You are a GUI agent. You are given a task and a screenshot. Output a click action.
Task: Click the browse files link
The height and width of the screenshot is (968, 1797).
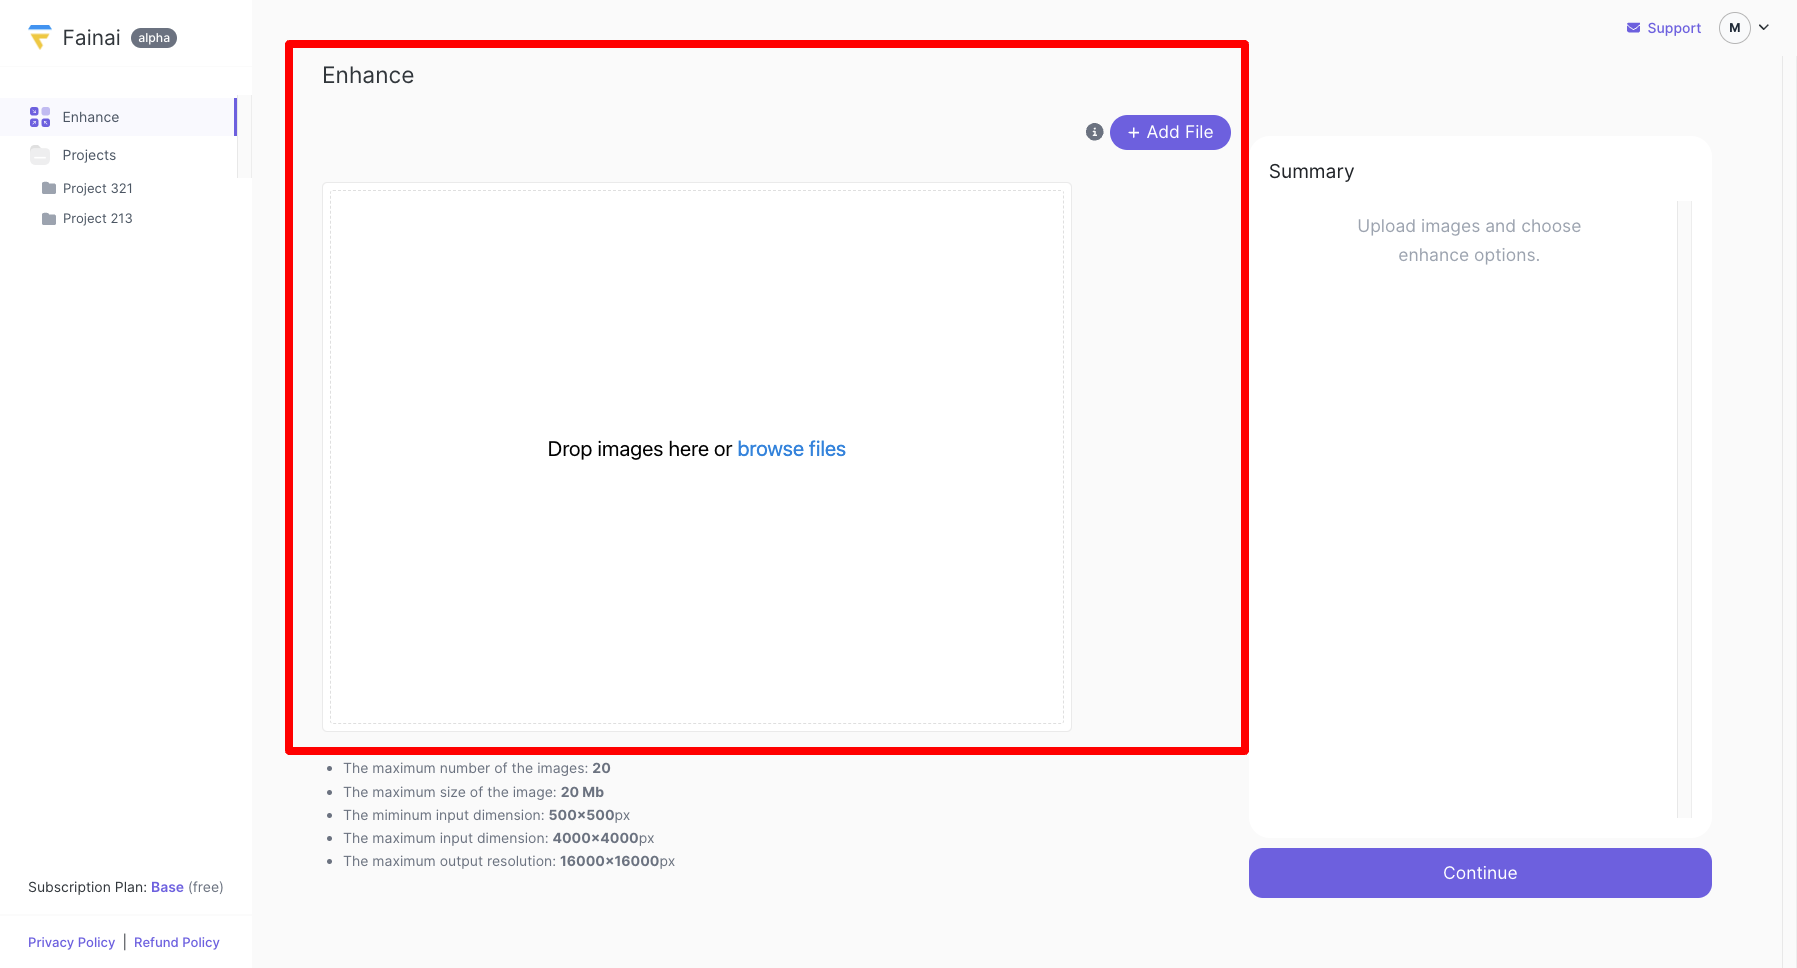click(791, 449)
